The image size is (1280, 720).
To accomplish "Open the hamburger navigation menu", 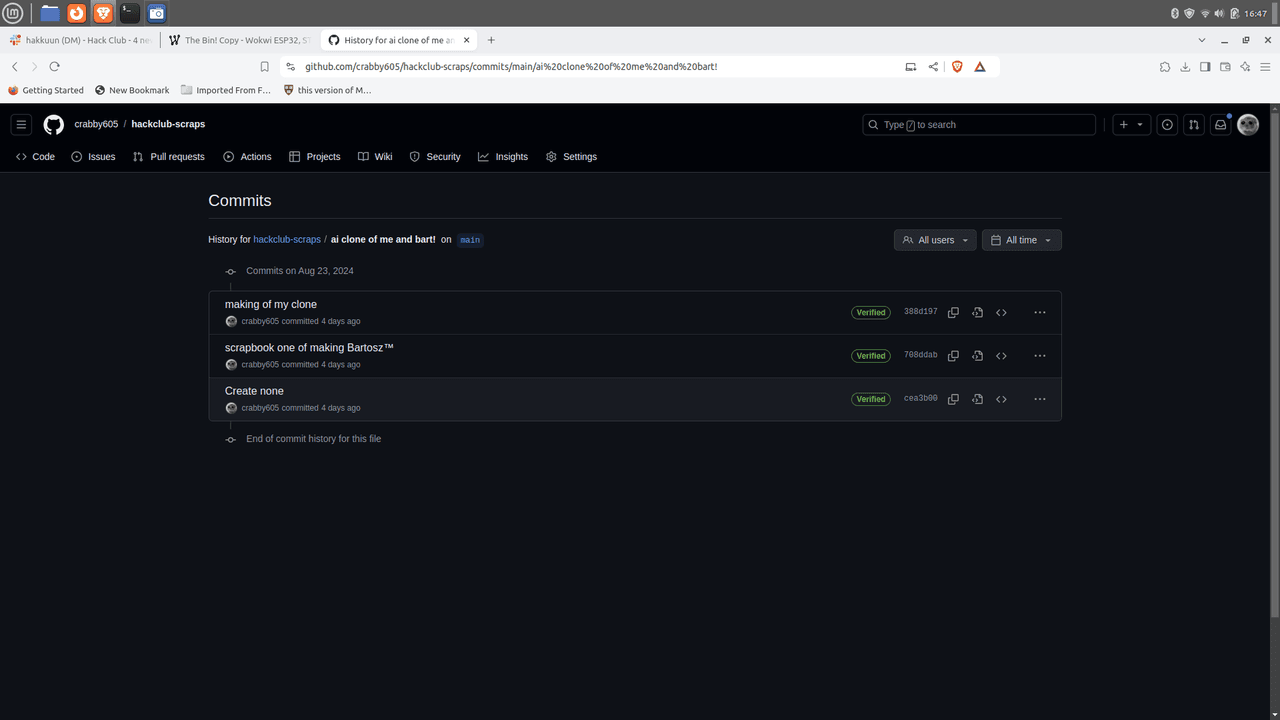I will (21, 125).
